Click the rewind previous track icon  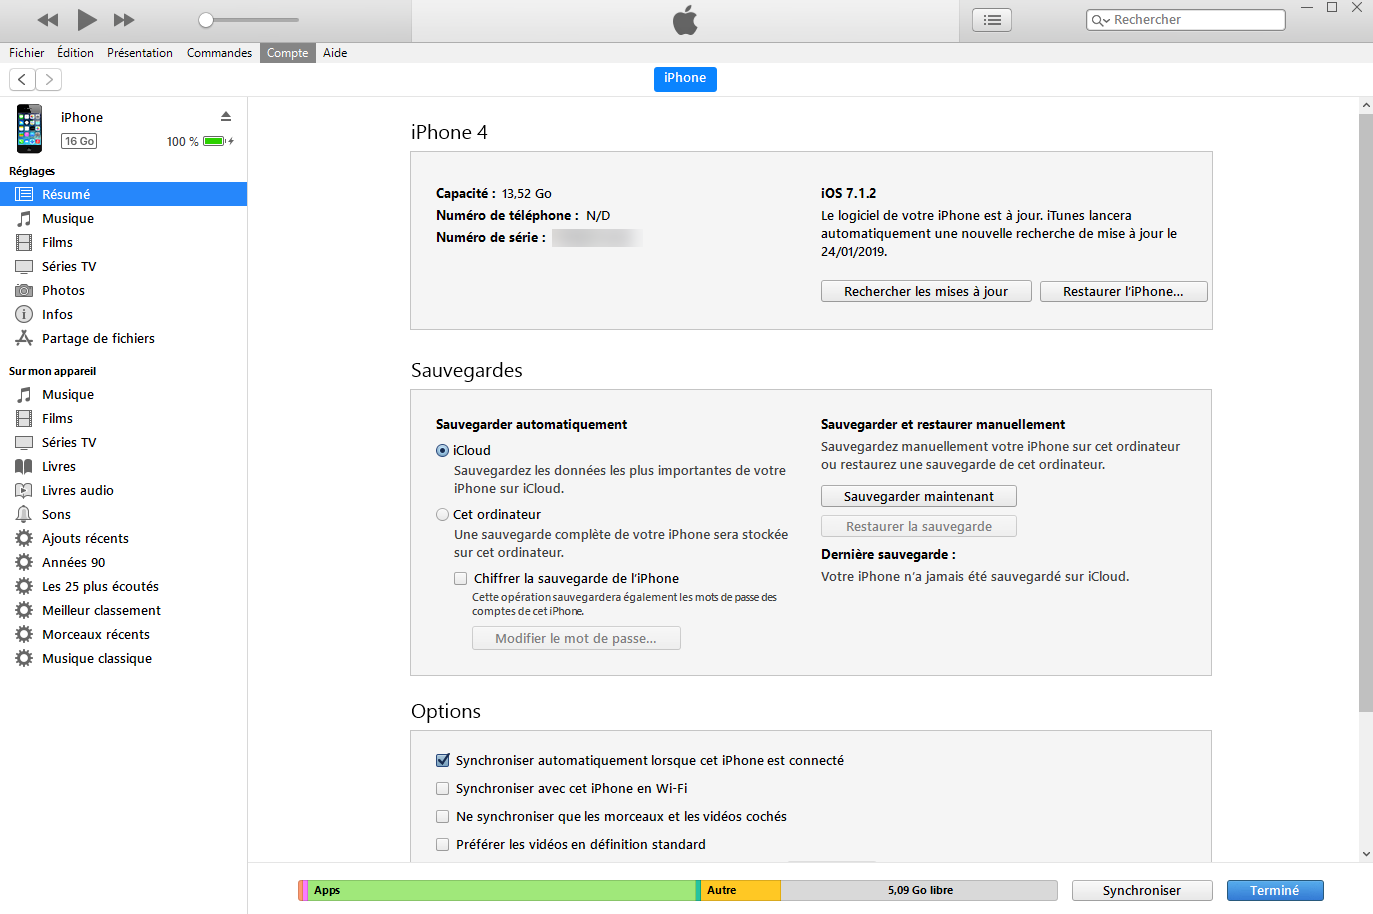pyautogui.click(x=47, y=20)
